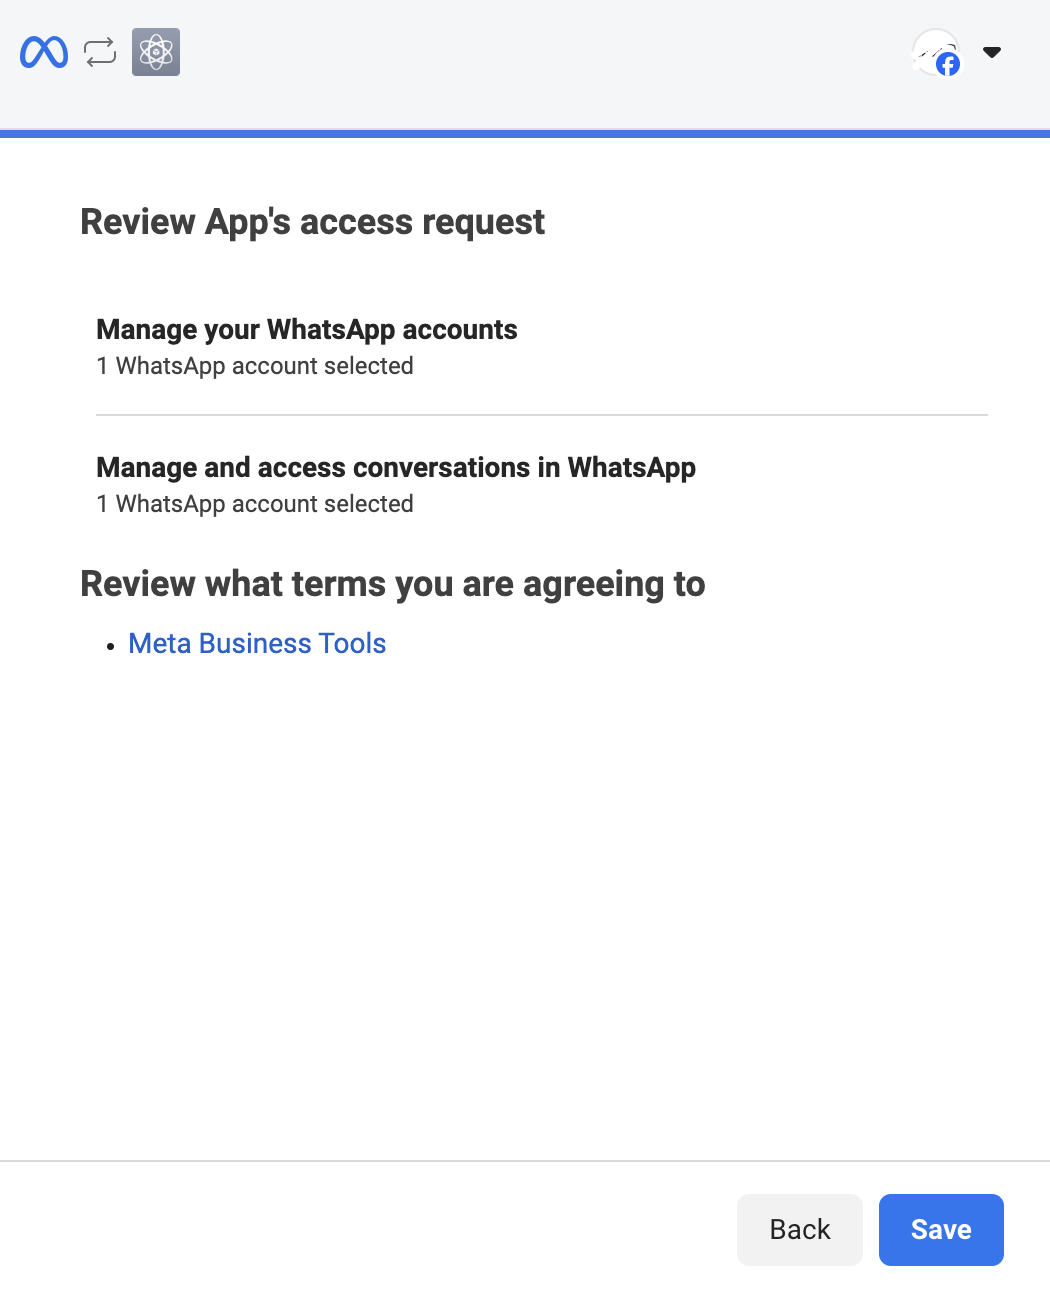Select "Manage your WhatsApp accounts" permission
This screenshot has width=1050, height=1294.
coord(307,330)
